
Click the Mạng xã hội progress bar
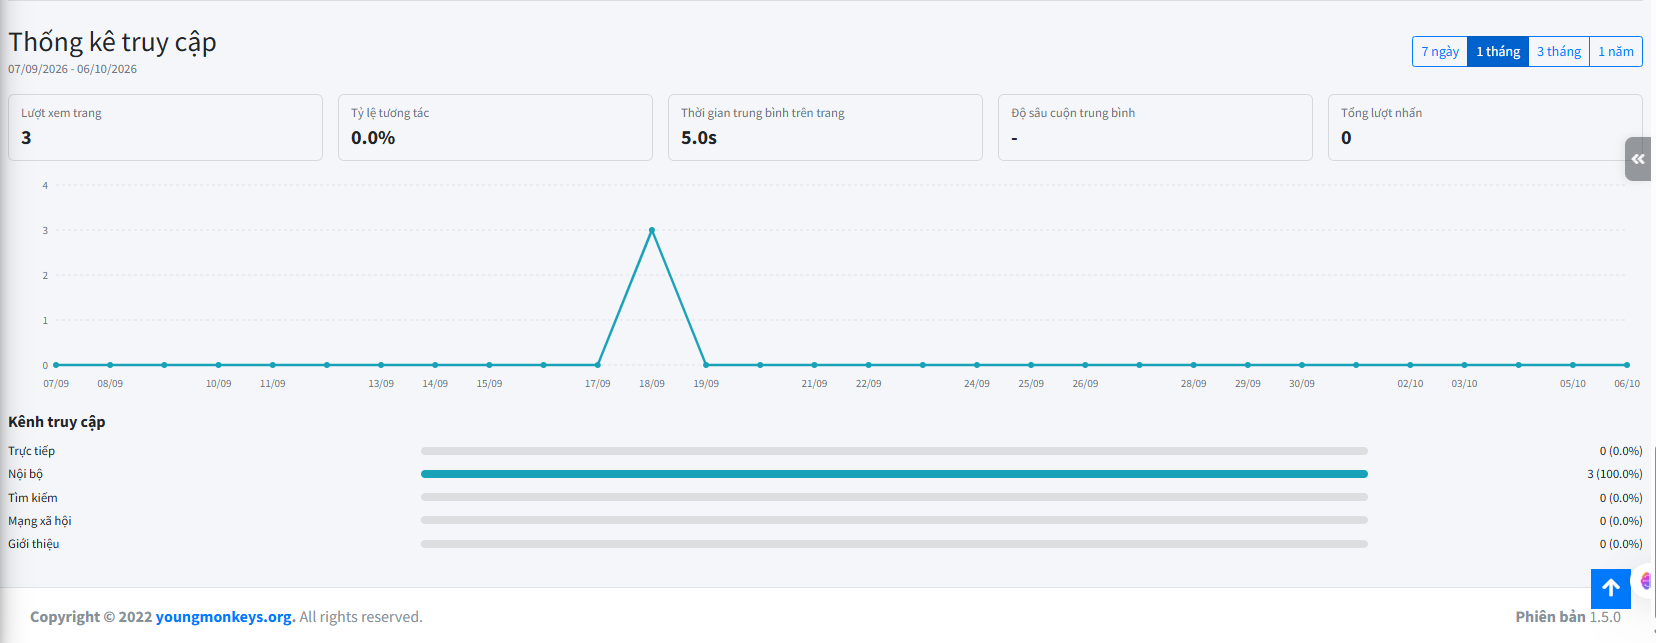point(894,520)
